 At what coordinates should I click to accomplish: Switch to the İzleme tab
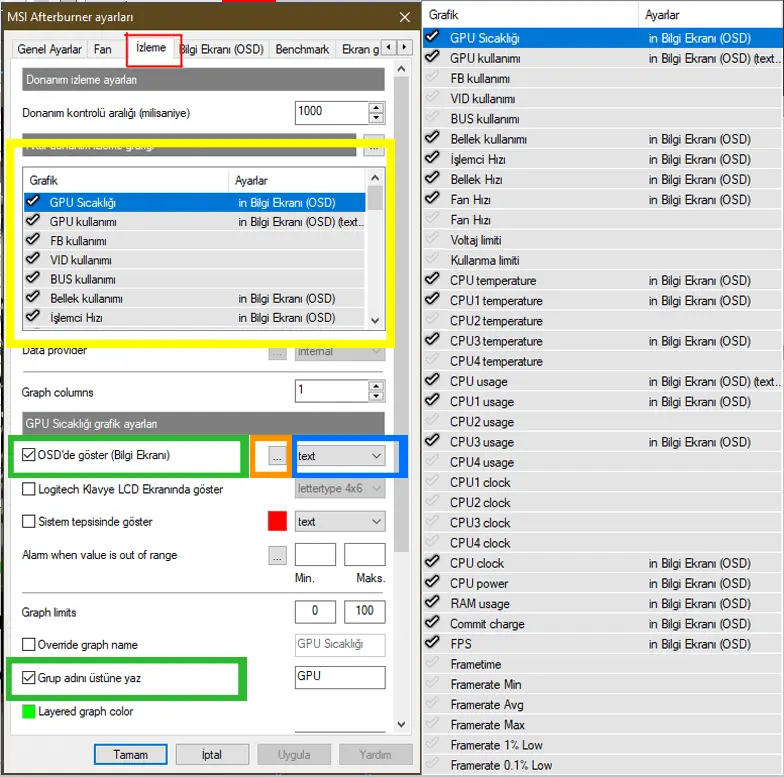[151, 48]
